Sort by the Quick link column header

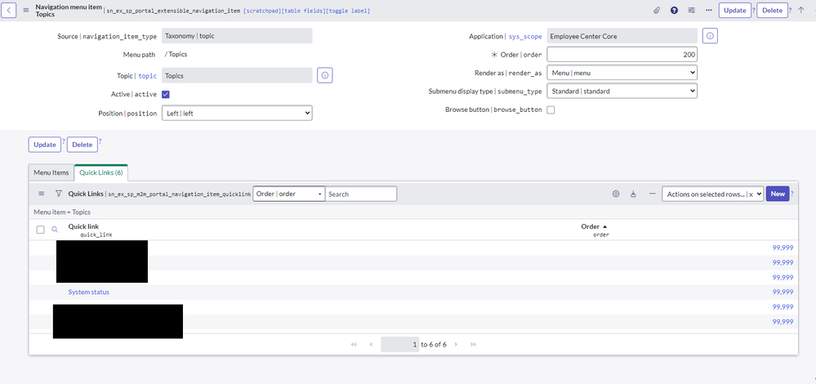[83, 226]
